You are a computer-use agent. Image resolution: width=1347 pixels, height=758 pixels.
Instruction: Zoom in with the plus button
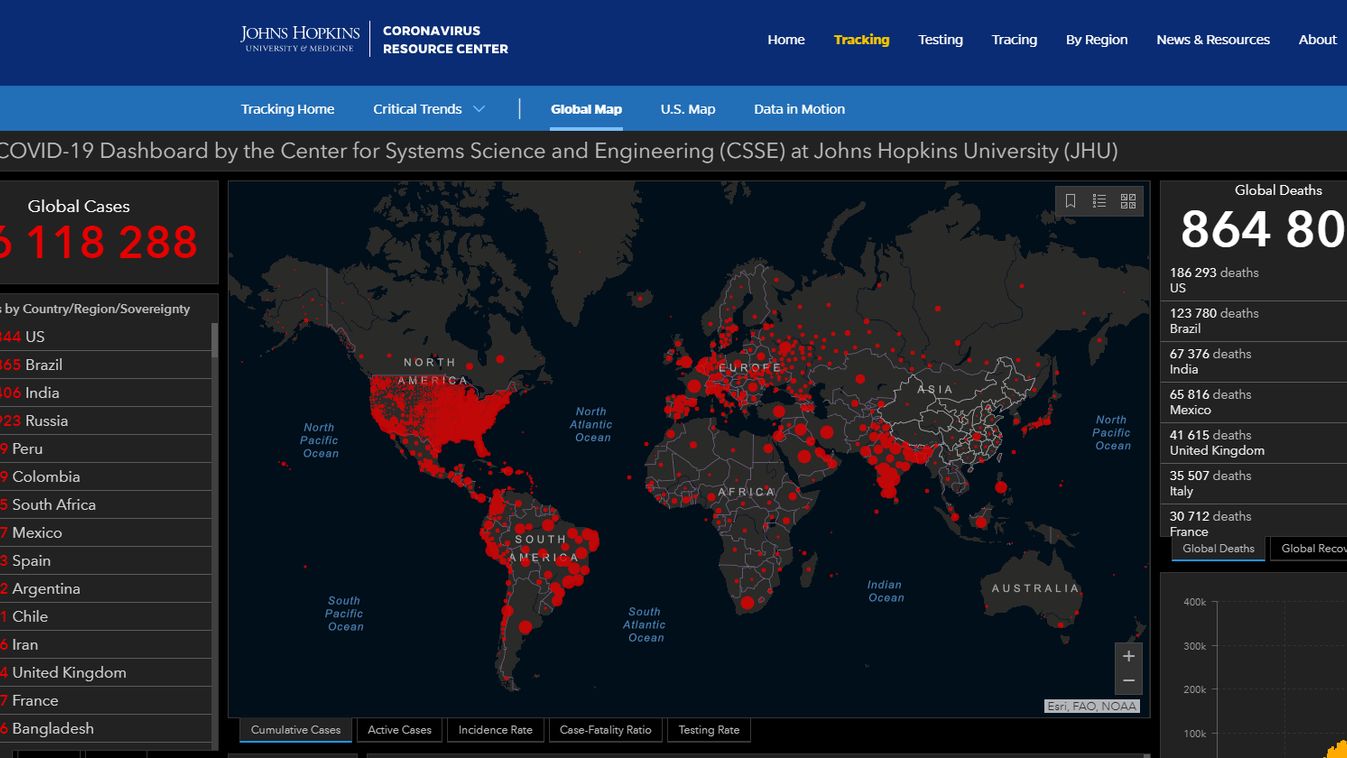click(1128, 656)
